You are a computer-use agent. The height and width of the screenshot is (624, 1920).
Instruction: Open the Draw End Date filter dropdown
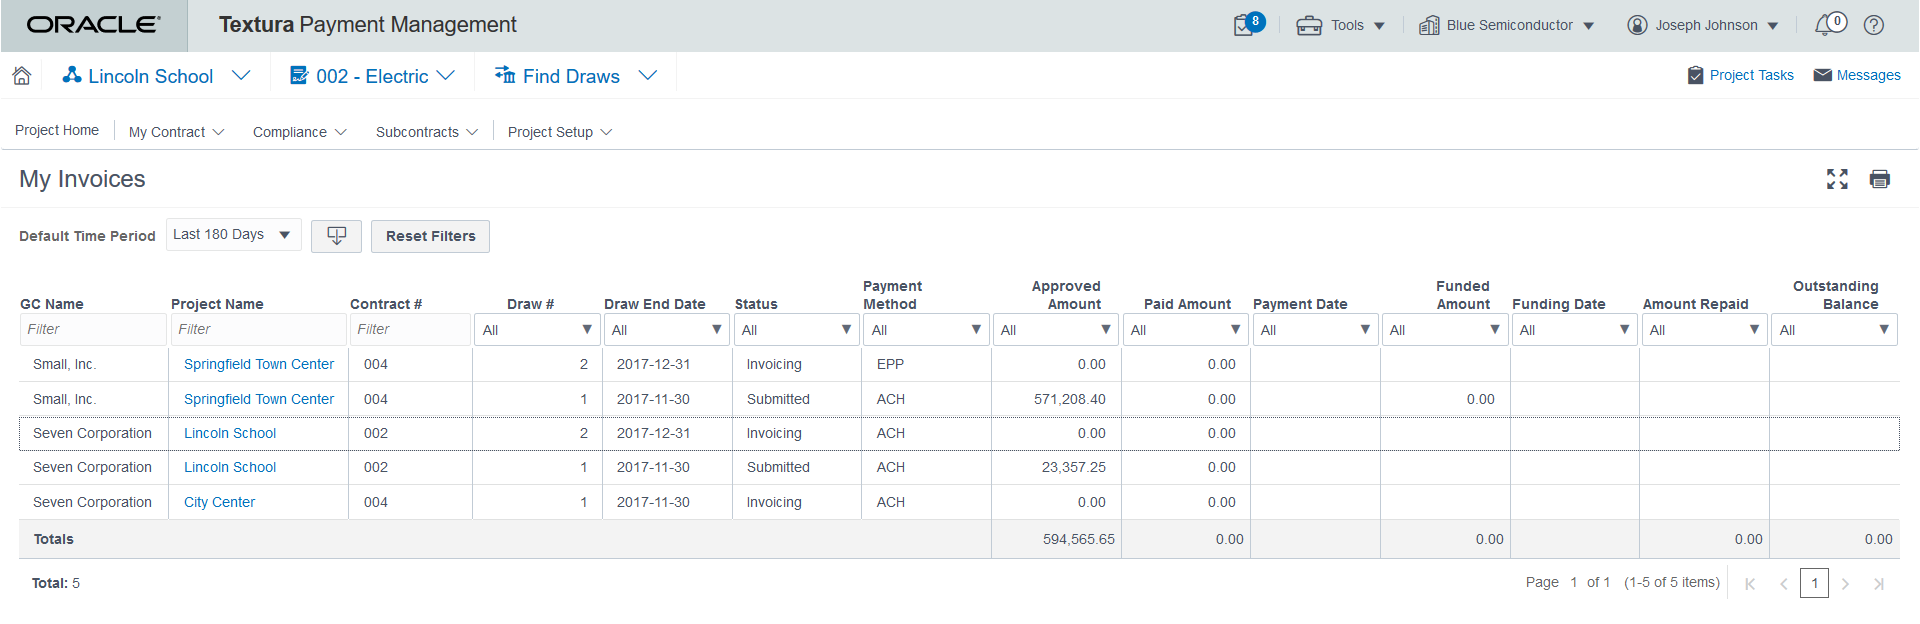[666, 330]
